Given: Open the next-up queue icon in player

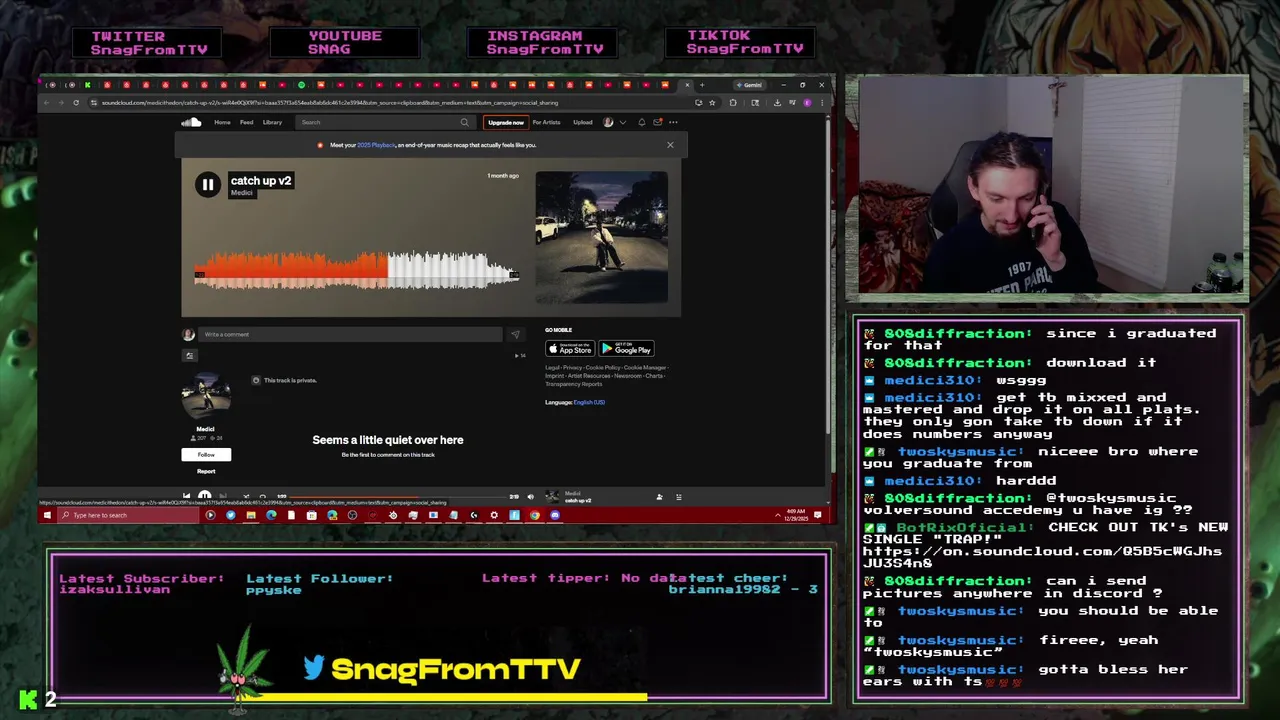Looking at the screenshot, I should point(678,497).
